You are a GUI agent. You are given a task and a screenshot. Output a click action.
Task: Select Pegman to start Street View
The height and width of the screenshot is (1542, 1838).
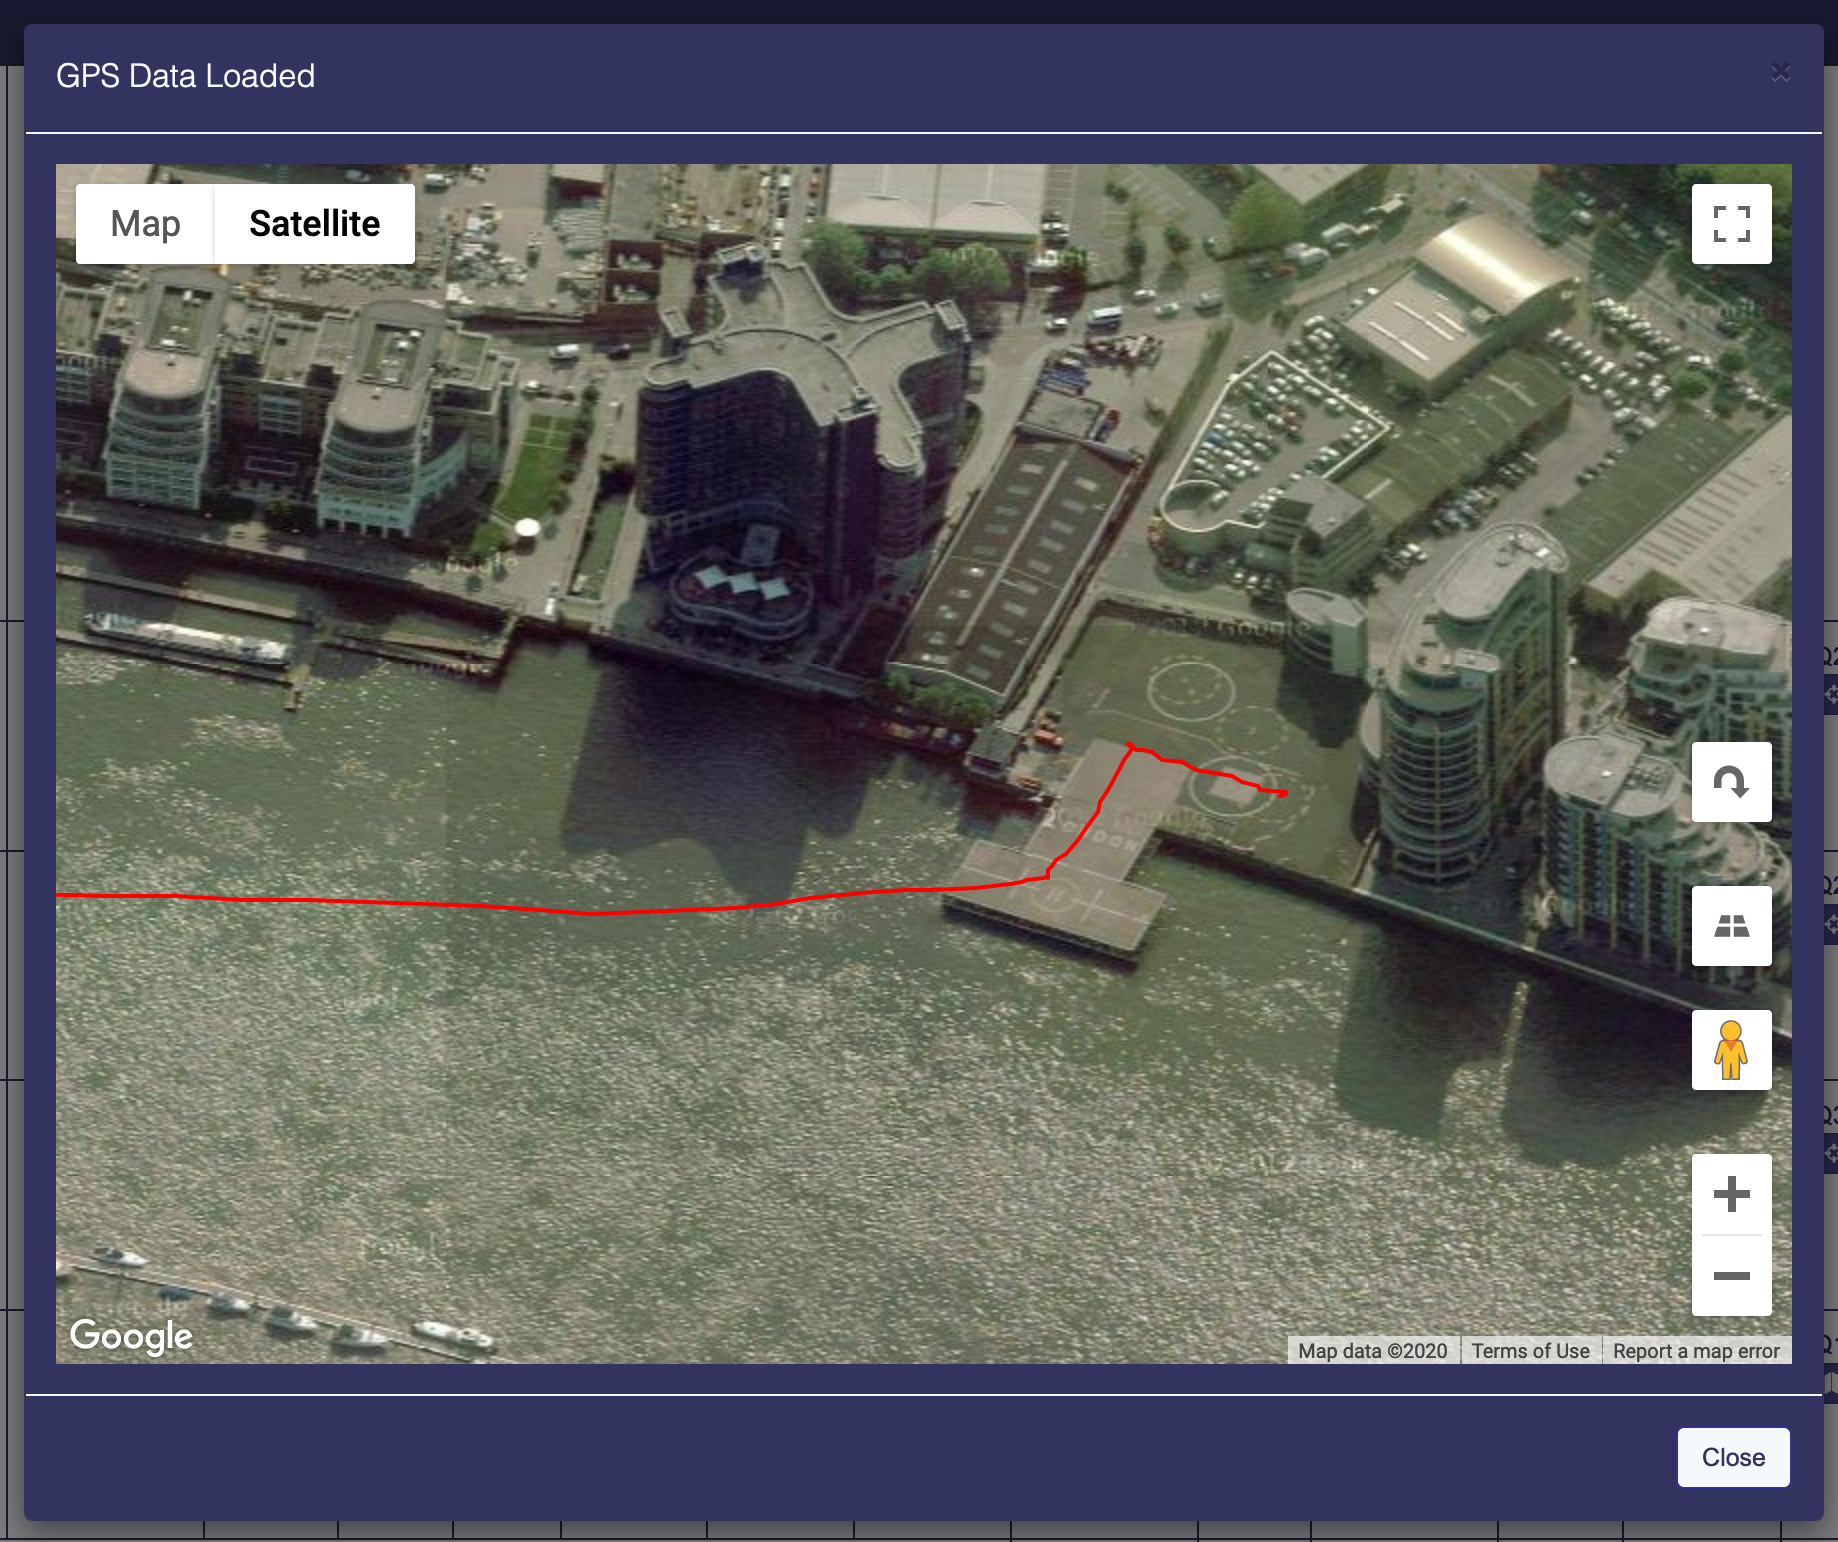pyautogui.click(x=1732, y=1049)
